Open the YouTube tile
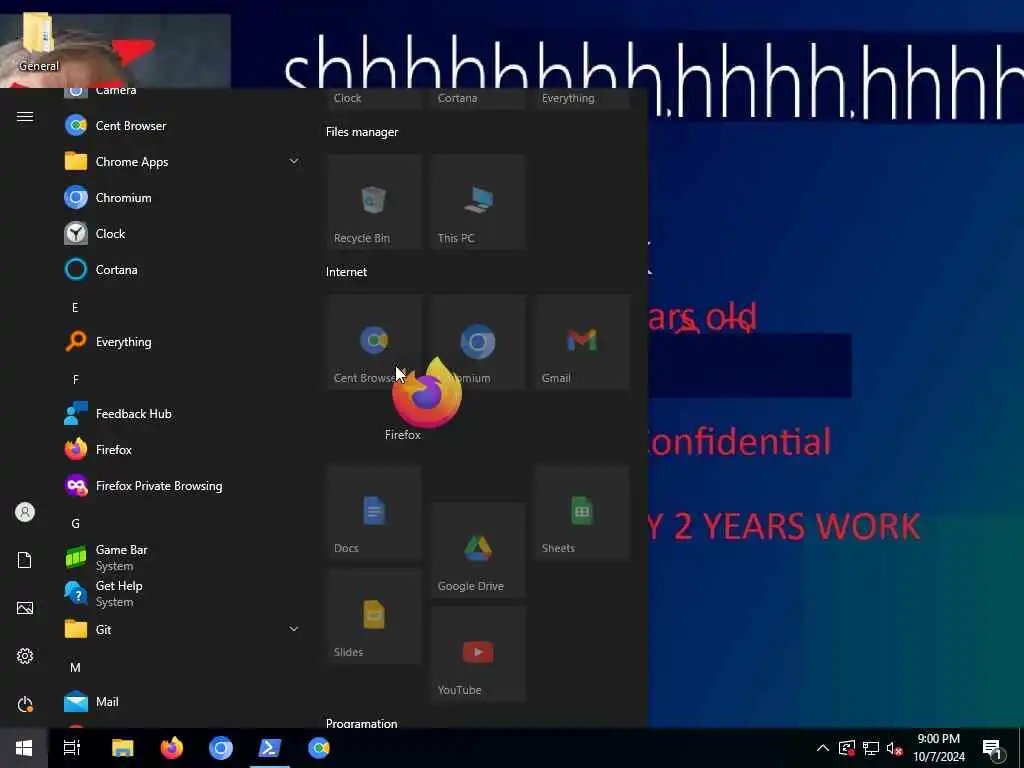This screenshot has width=1024, height=768. [x=478, y=654]
